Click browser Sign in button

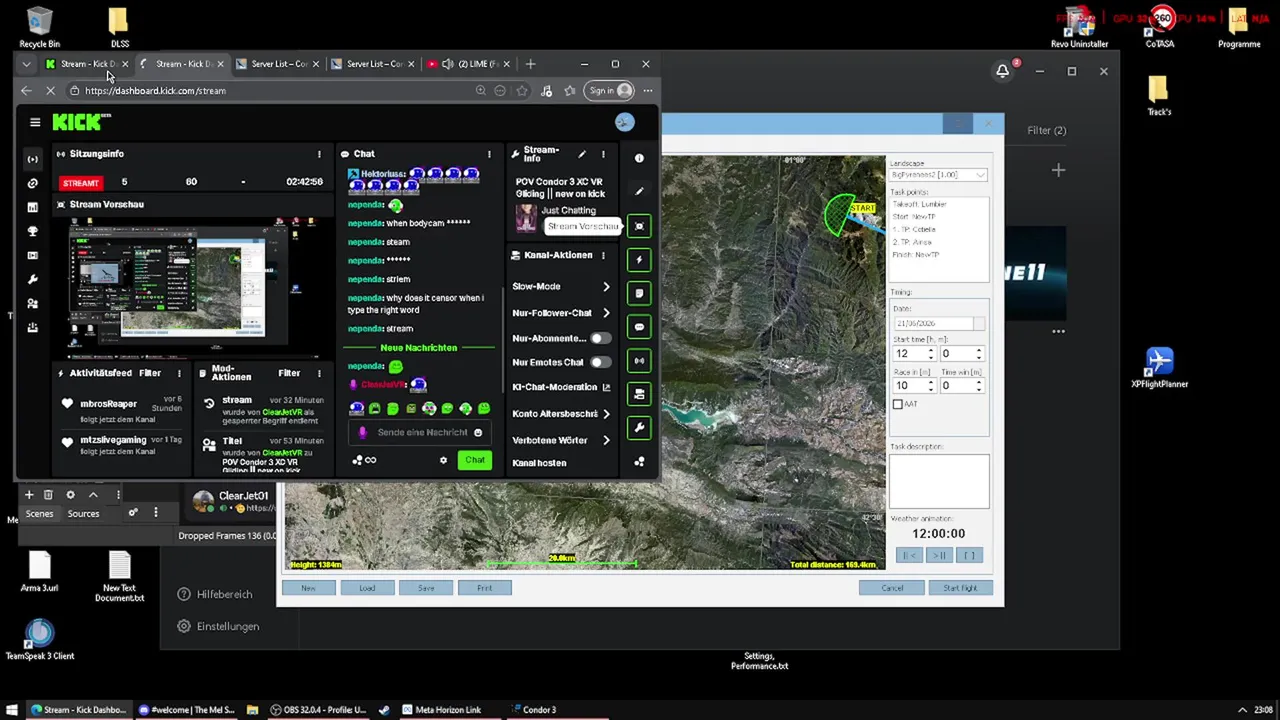(611, 91)
